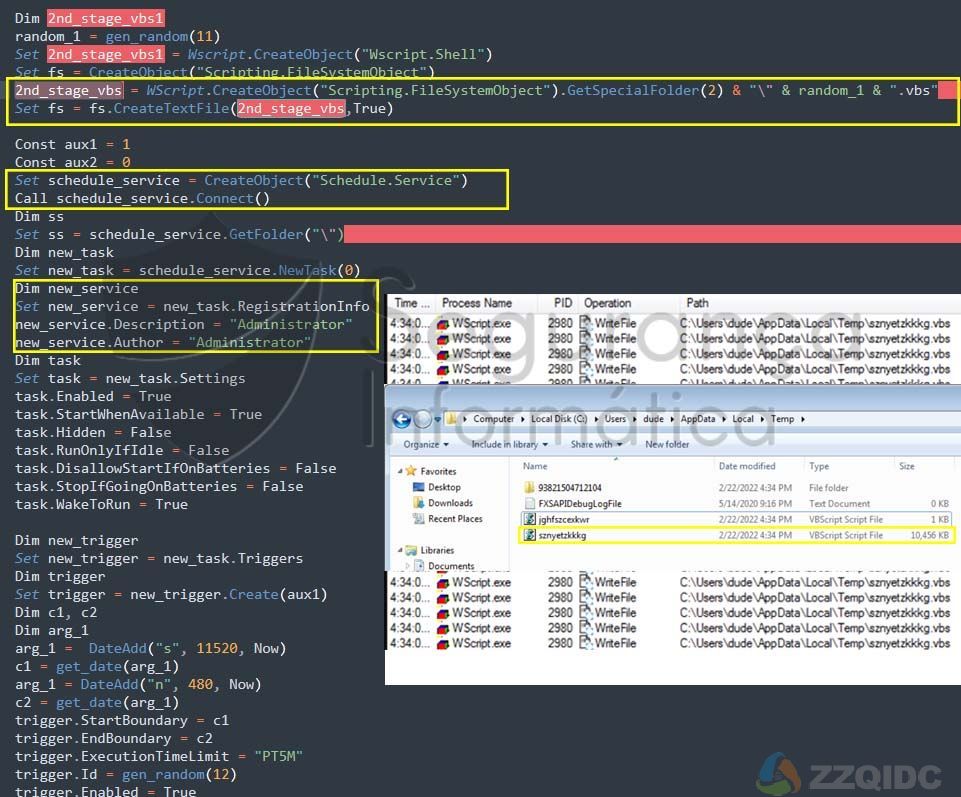Select Local breadcrumb segment
The width and height of the screenshot is (961, 797).
tap(743, 419)
